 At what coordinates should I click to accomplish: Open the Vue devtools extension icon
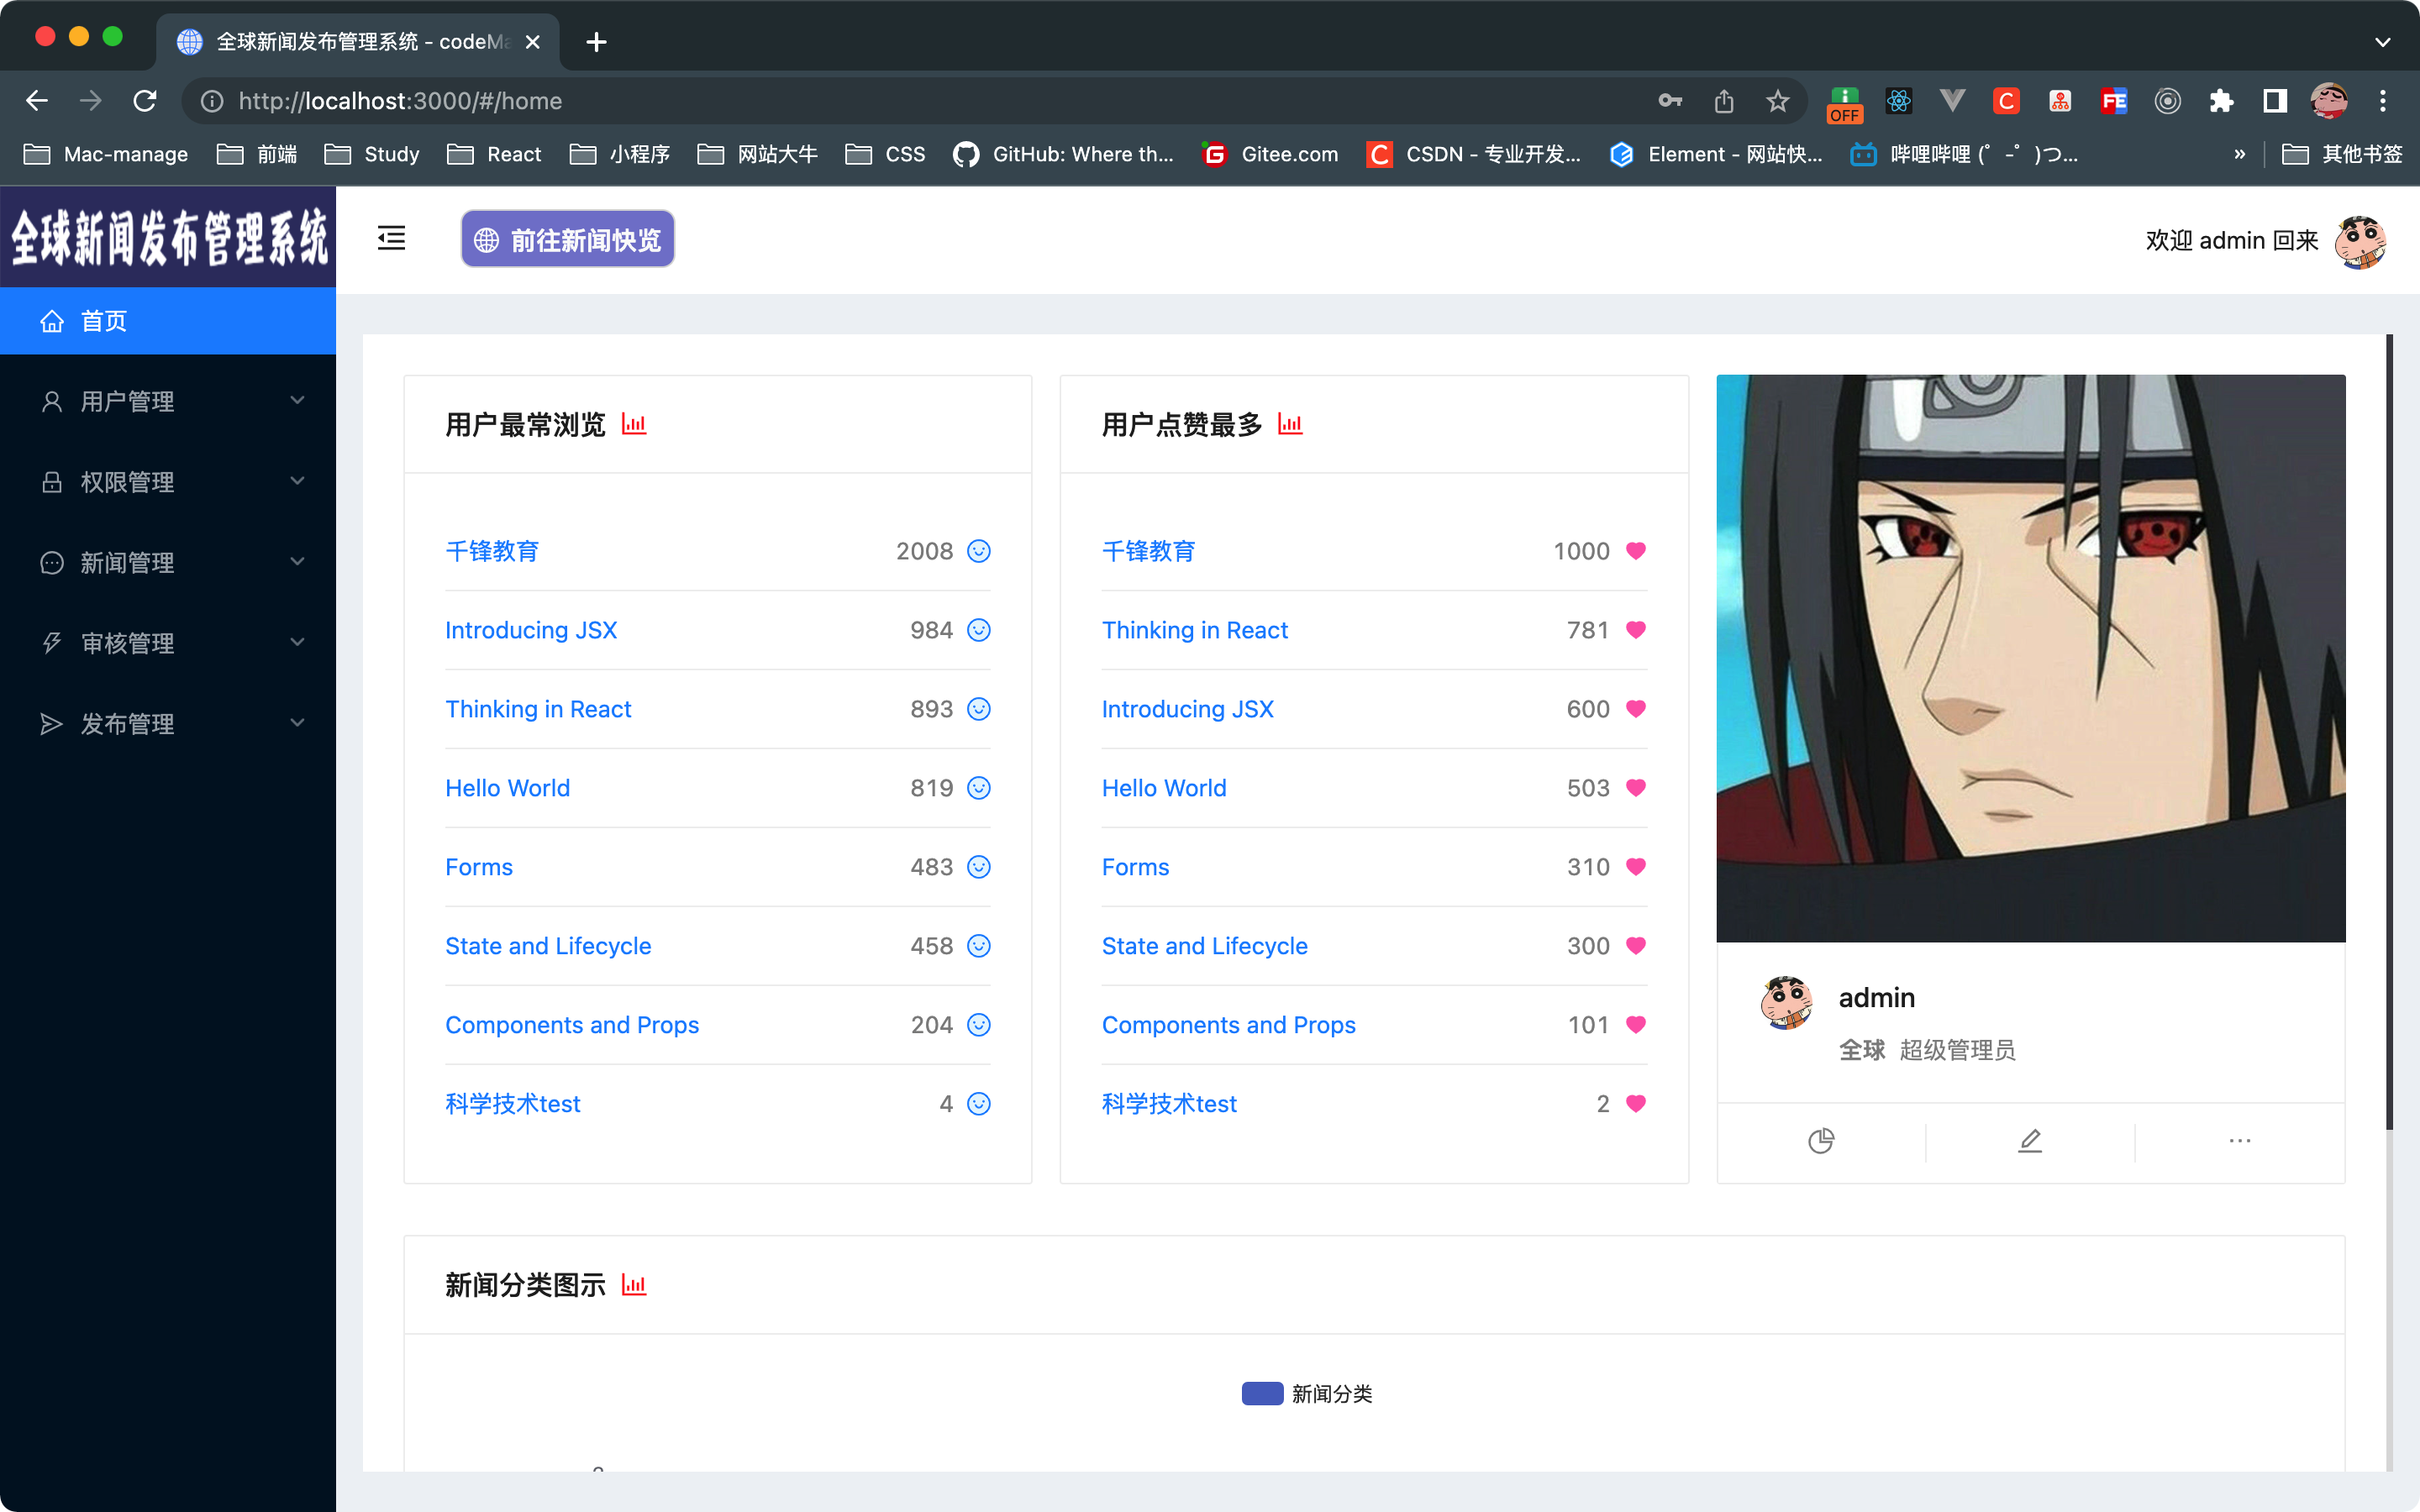[x=1952, y=101]
